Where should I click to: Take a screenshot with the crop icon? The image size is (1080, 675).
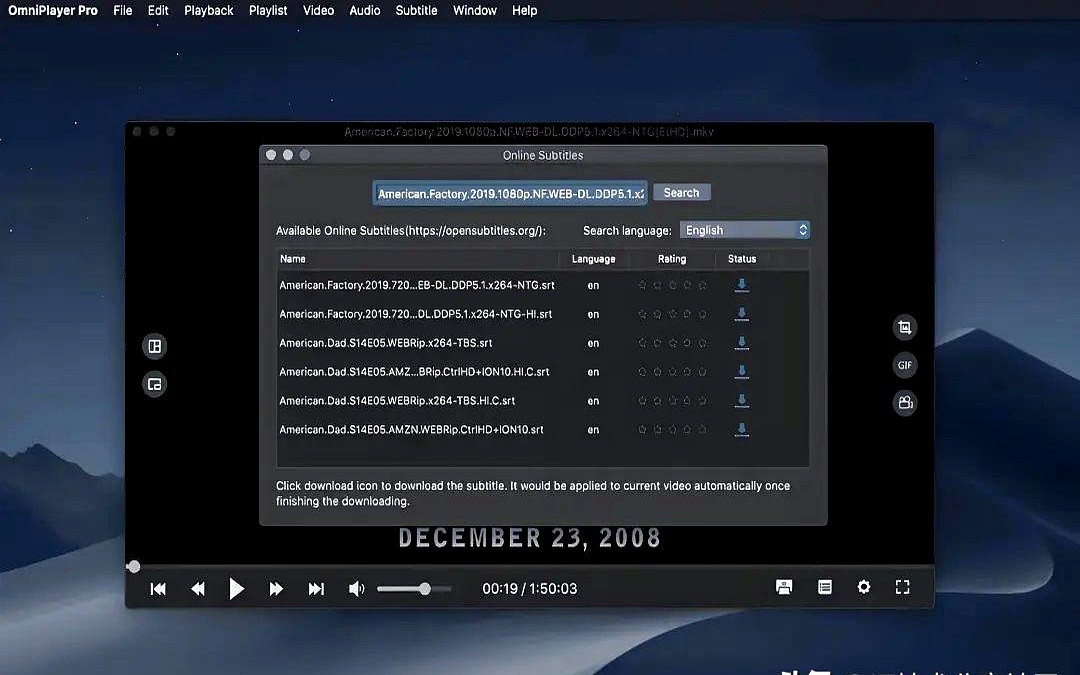tap(905, 328)
